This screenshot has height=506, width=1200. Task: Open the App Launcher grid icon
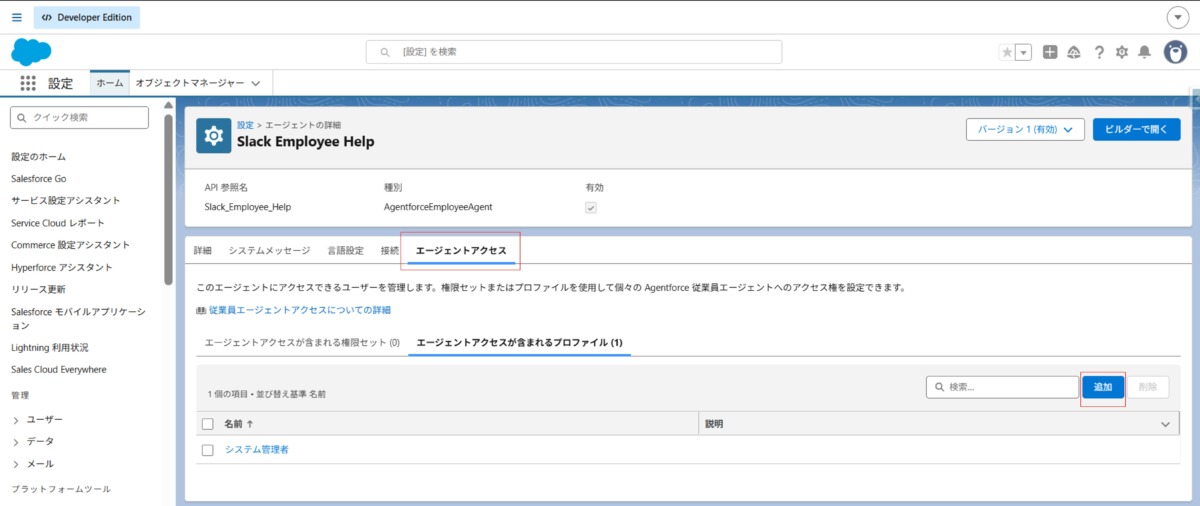click(x=28, y=84)
